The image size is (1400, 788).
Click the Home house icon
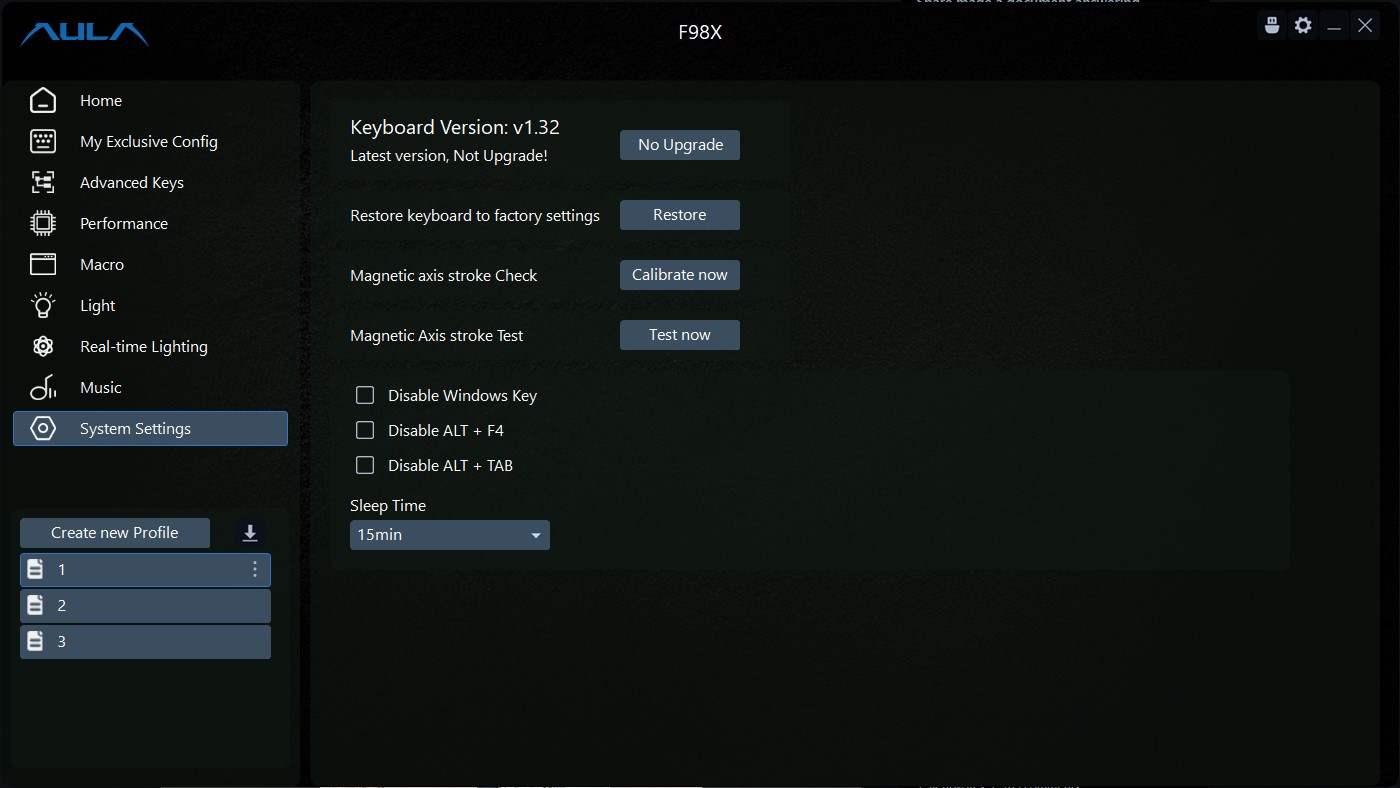[x=43, y=100]
